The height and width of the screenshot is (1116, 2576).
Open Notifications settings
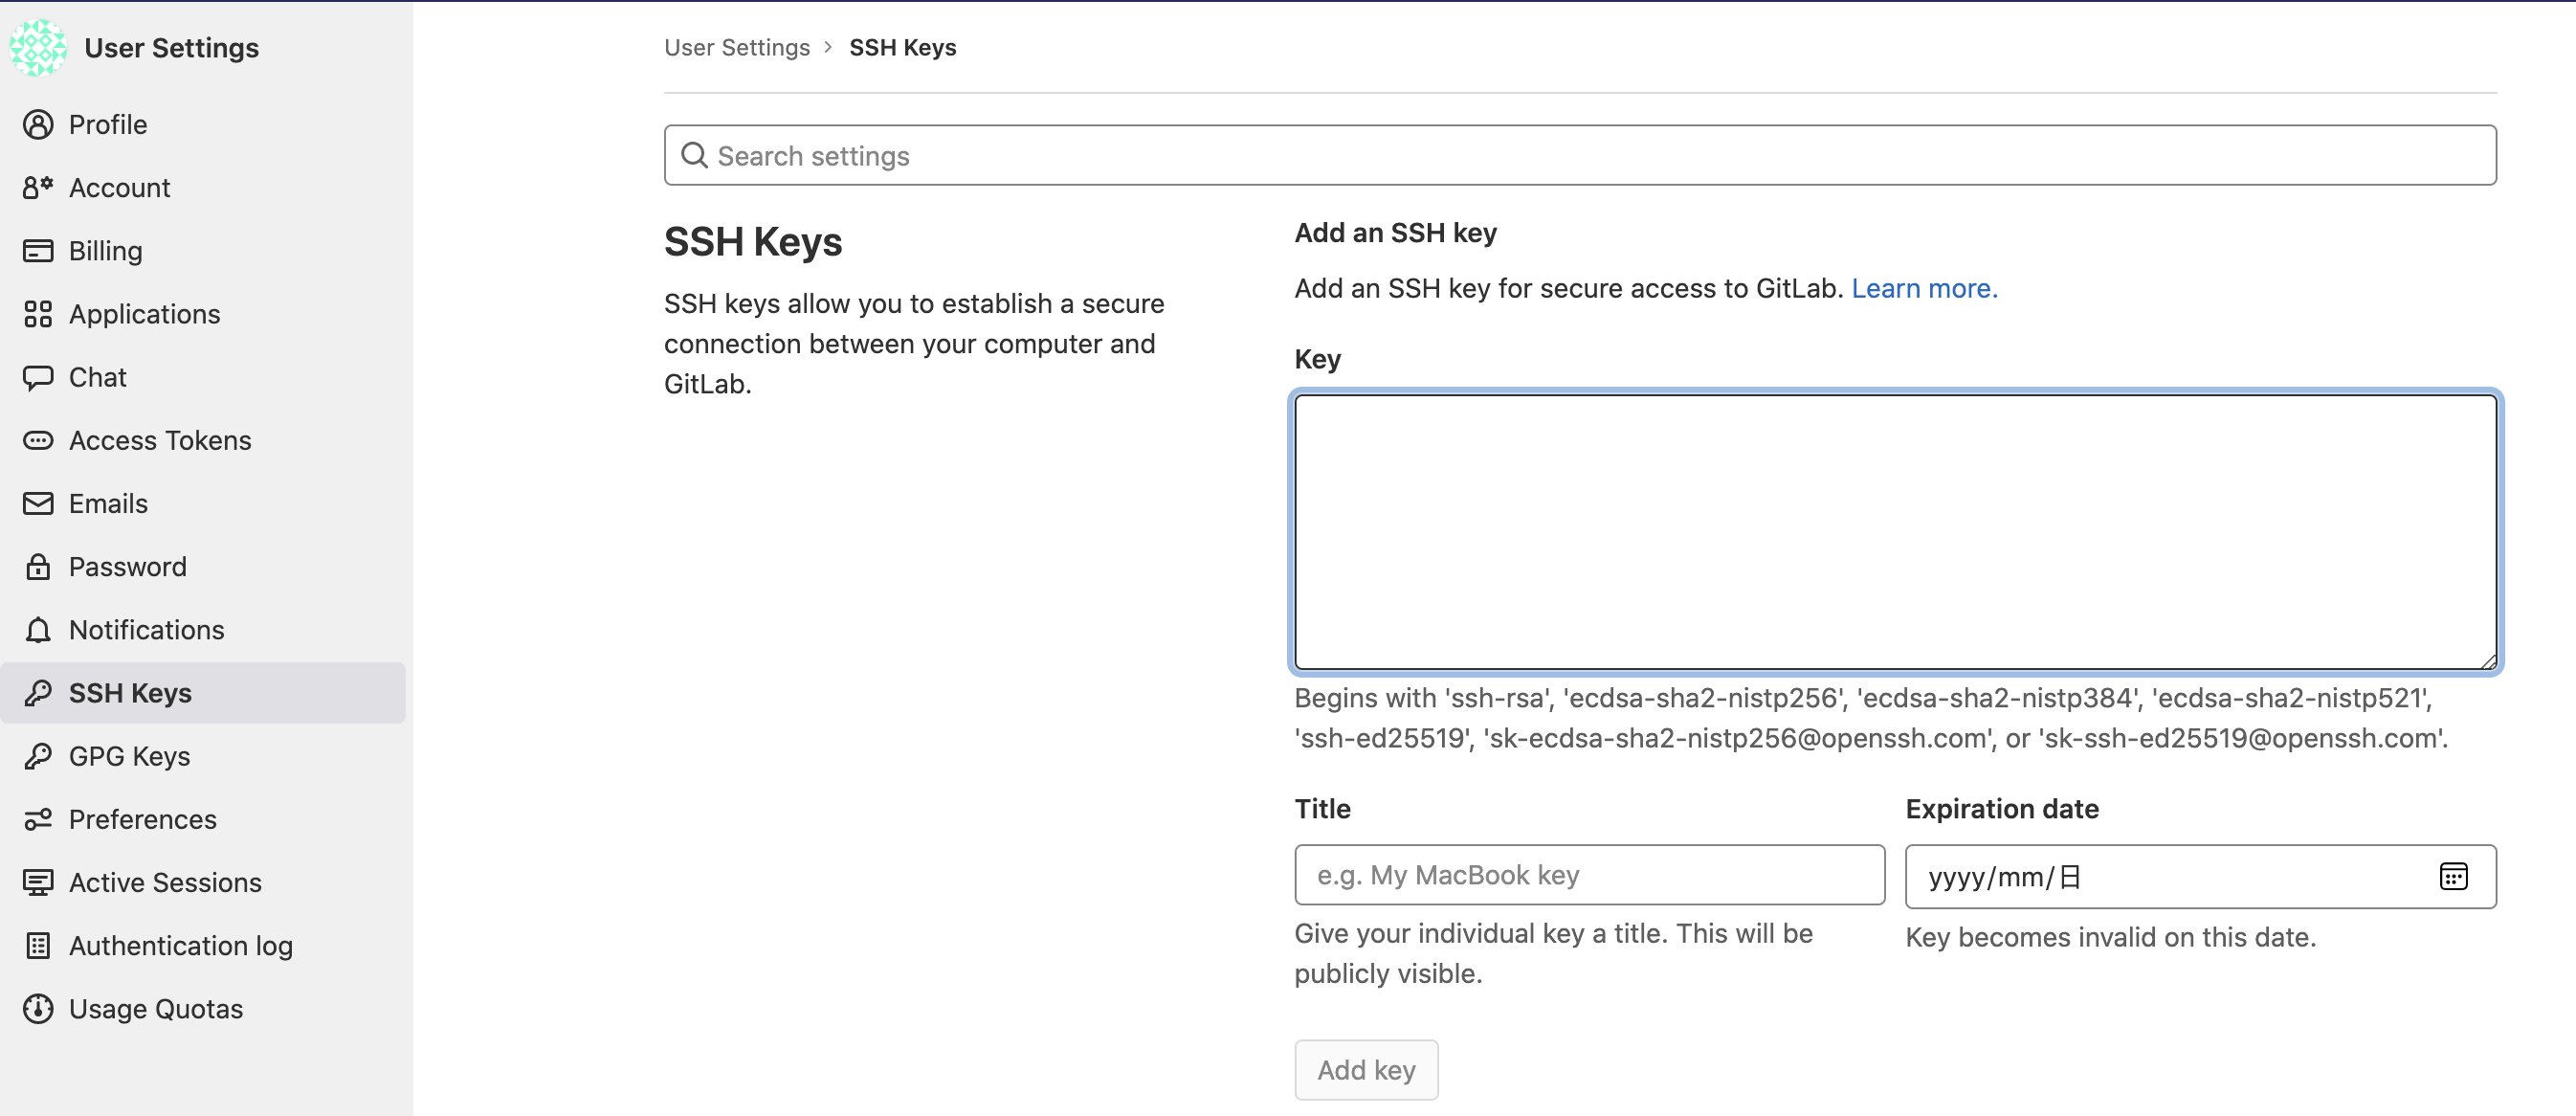[x=203, y=629]
